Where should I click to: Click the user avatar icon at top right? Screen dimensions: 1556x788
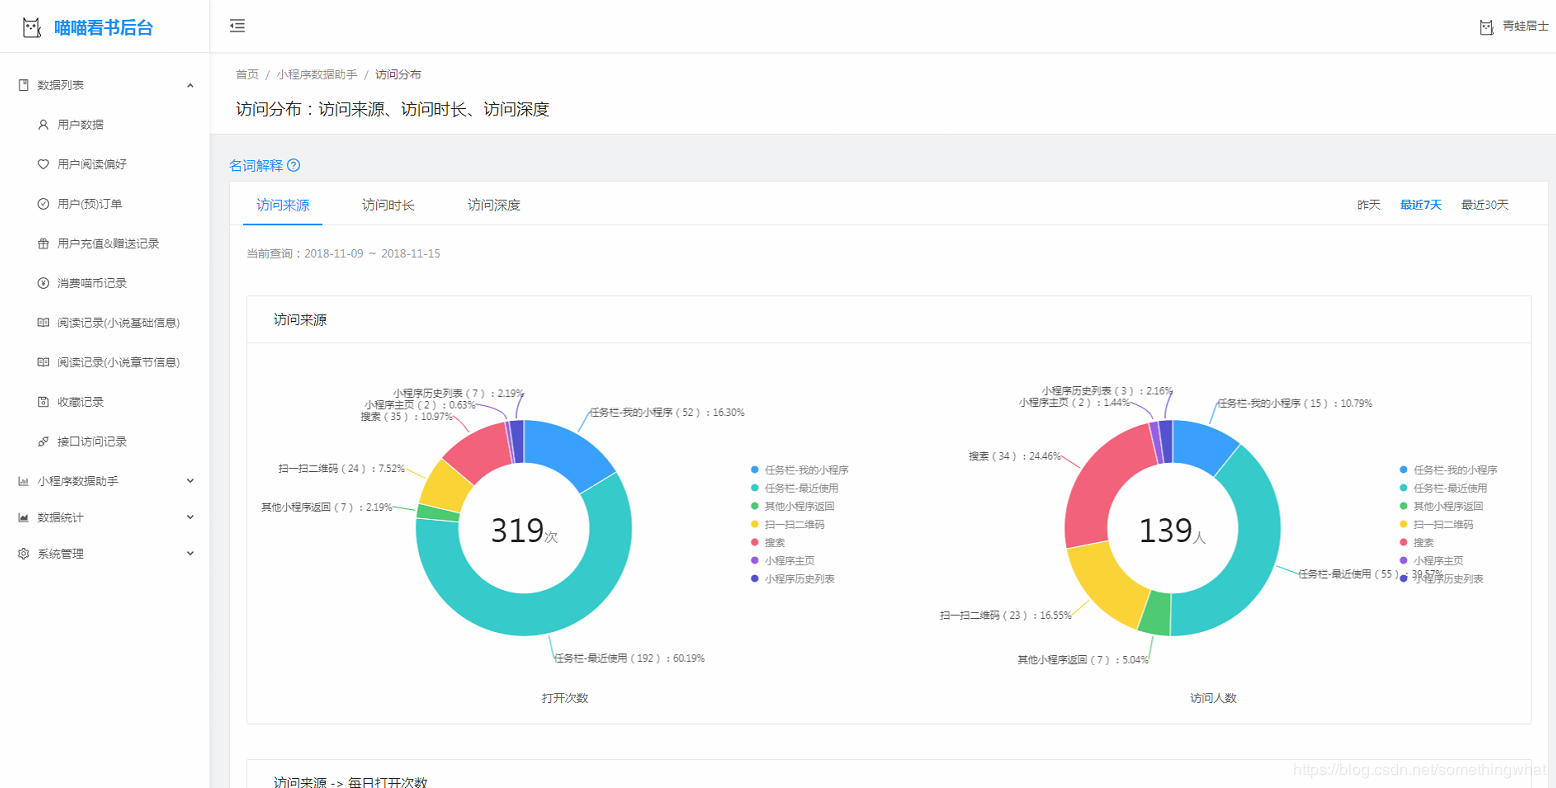point(1486,27)
